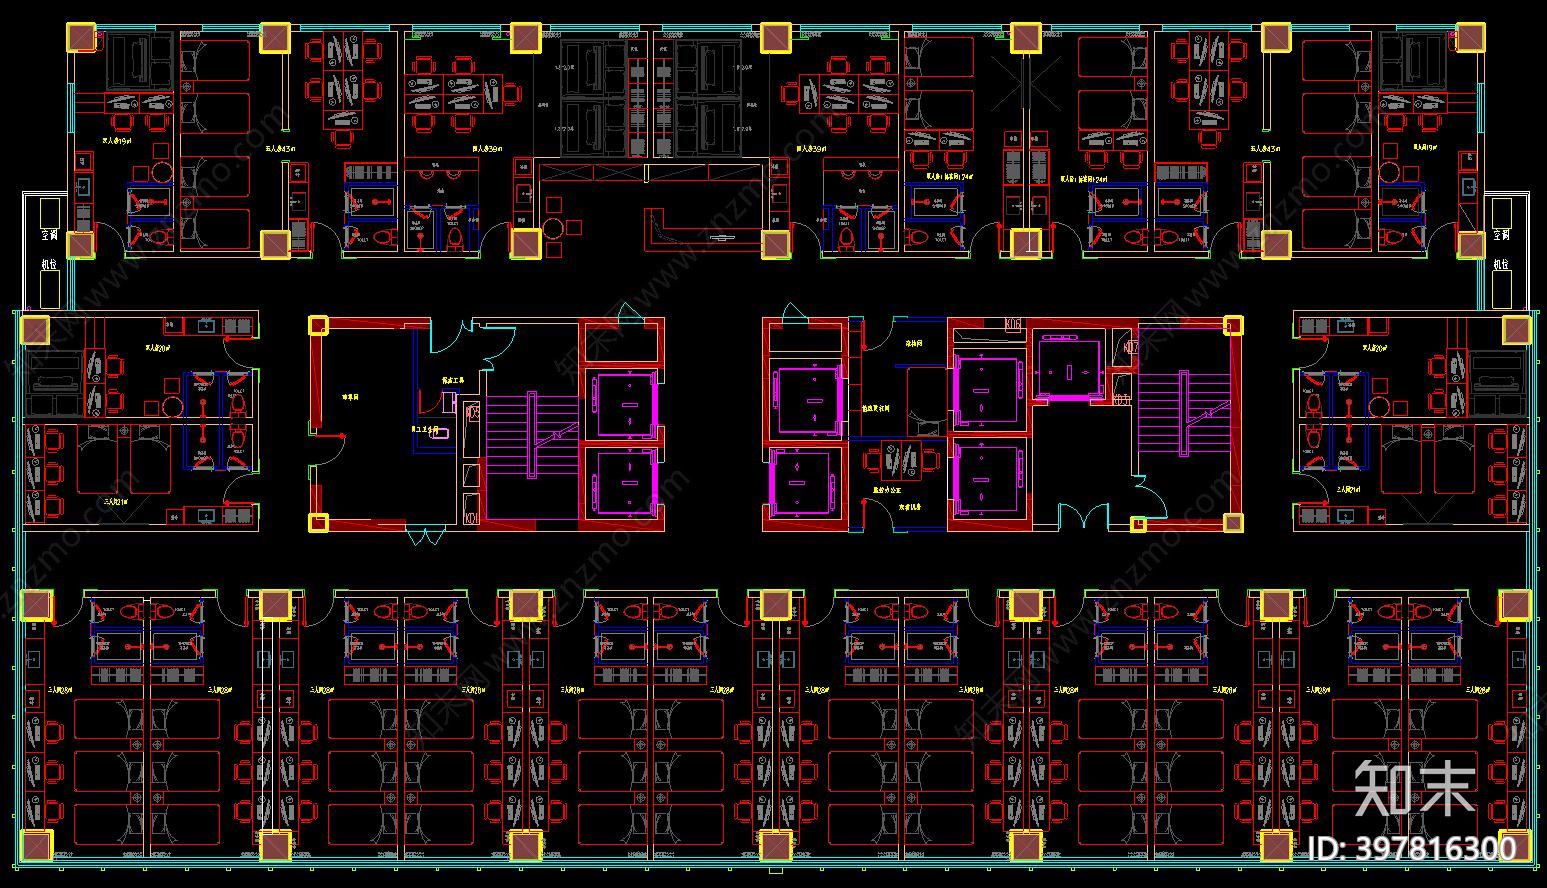Select the 43㎡ room label in the top-left wing

279,148
